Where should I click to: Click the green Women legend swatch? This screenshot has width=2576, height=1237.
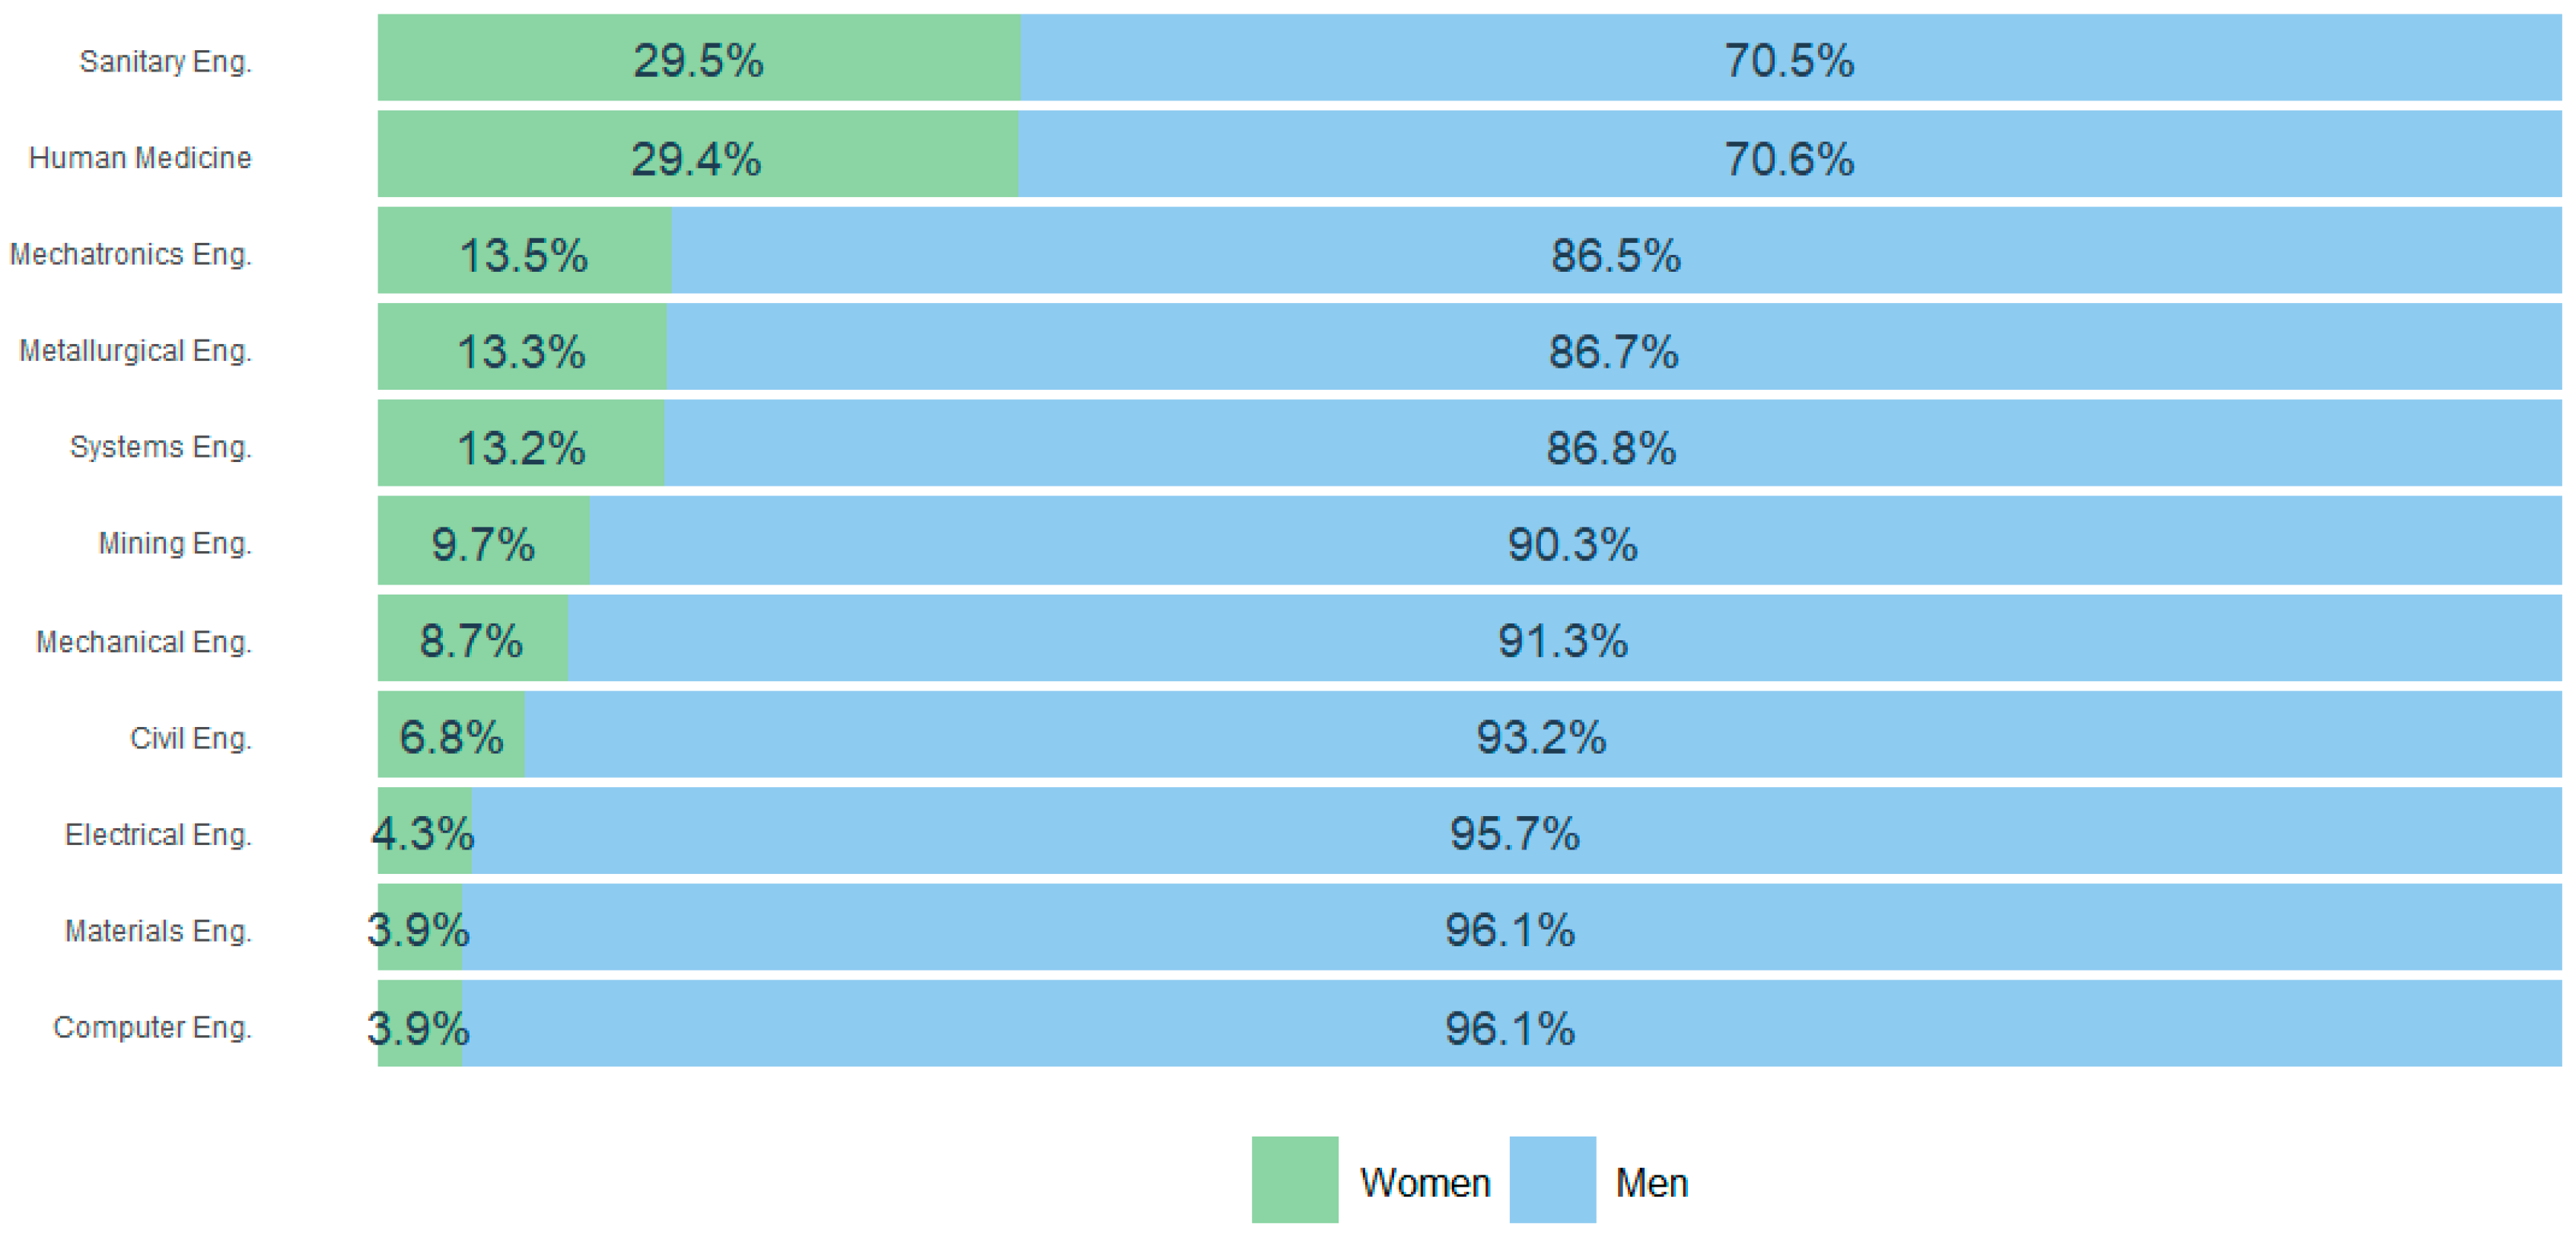[1294, 1179]
